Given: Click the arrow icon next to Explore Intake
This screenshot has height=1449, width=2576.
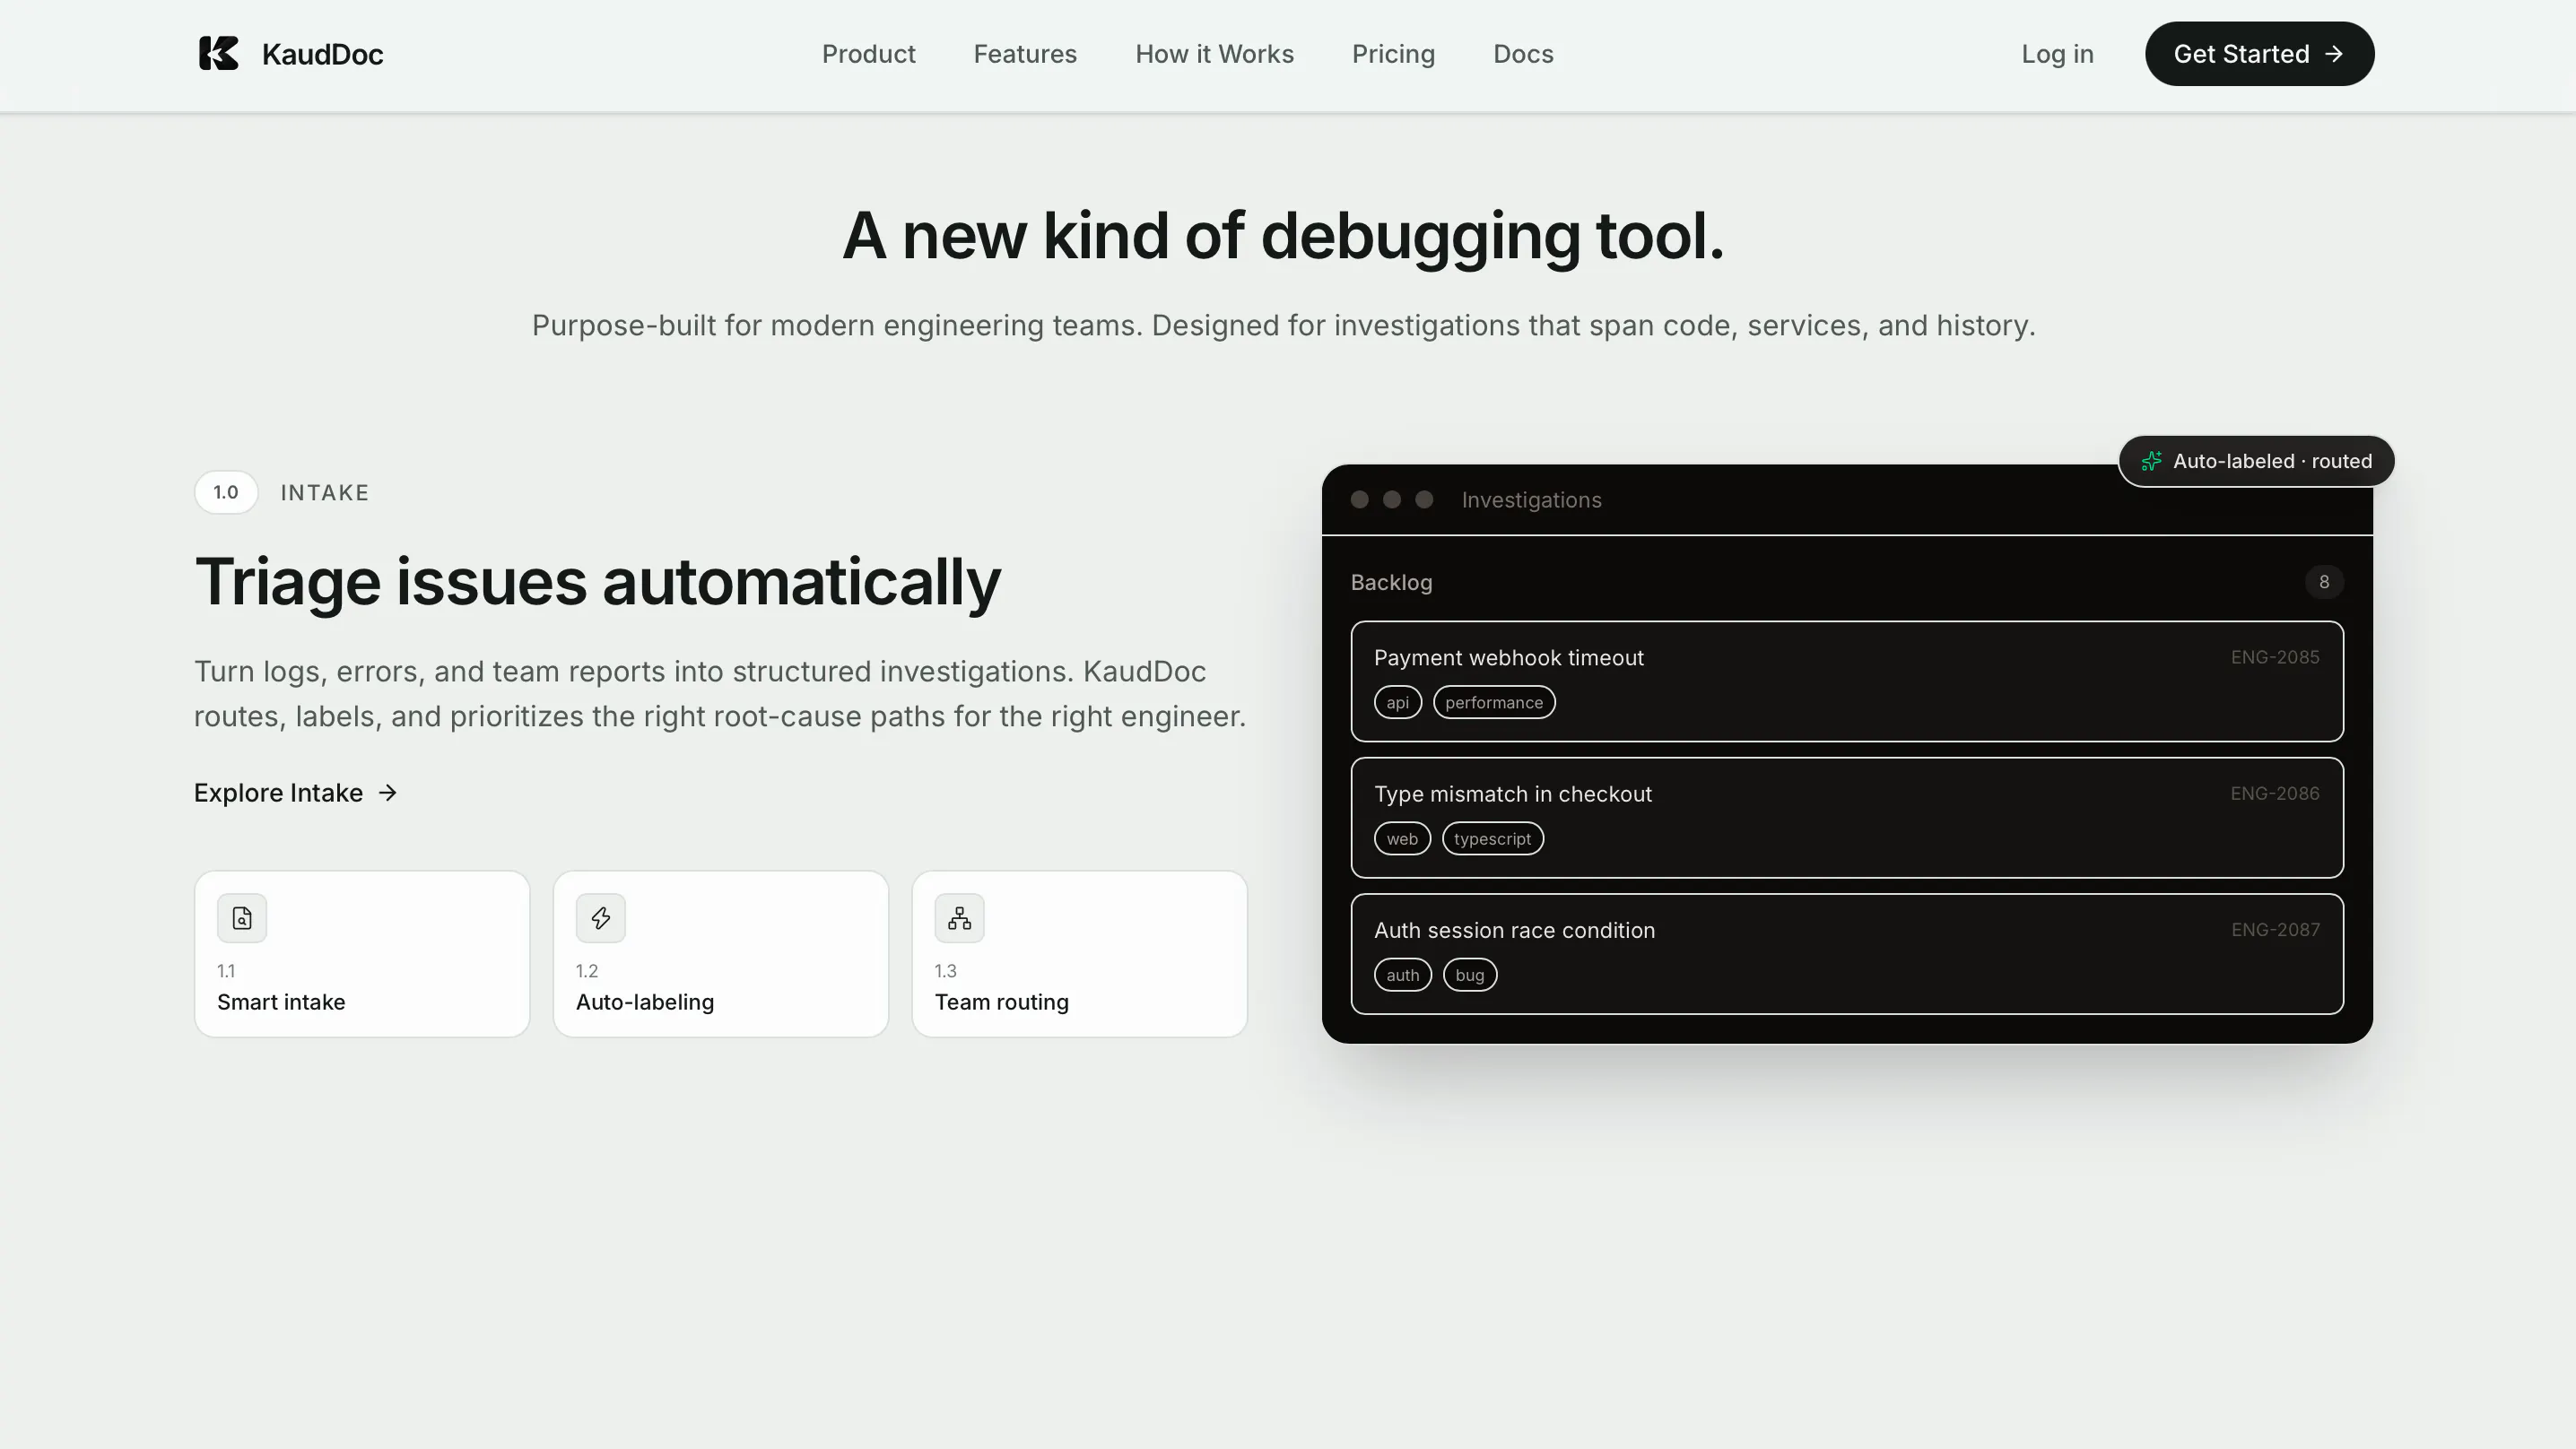Looking at the screenshot, I should click(x=388, y=793).
